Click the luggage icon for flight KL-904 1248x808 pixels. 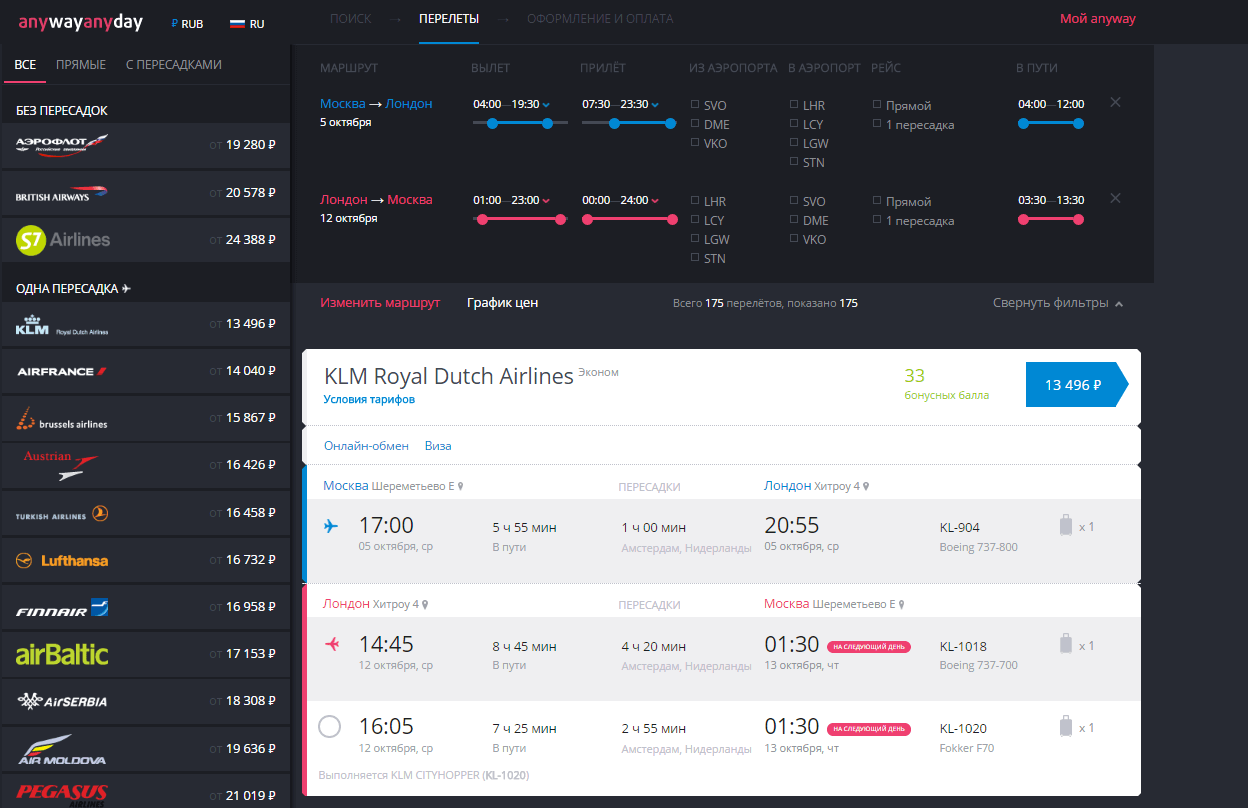[1066, 526]
